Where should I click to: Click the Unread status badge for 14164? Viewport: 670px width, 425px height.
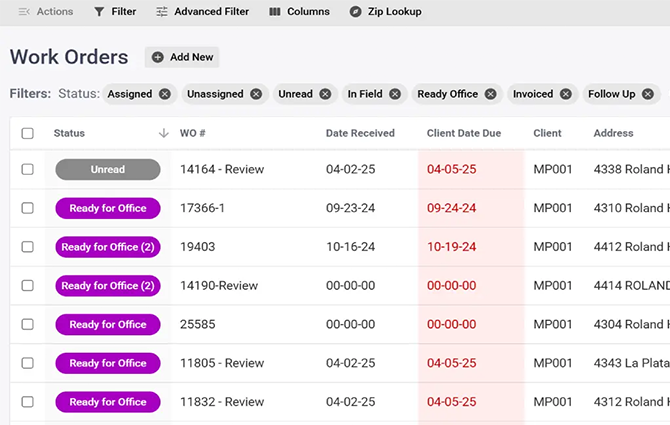[x=108, y=169]
